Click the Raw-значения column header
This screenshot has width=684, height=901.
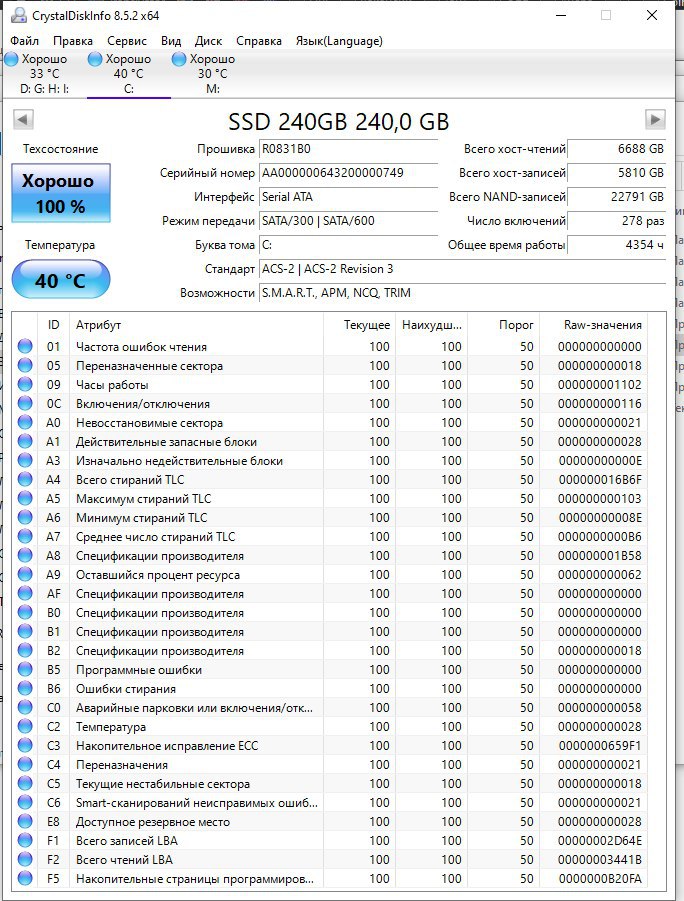click(593, 325)
